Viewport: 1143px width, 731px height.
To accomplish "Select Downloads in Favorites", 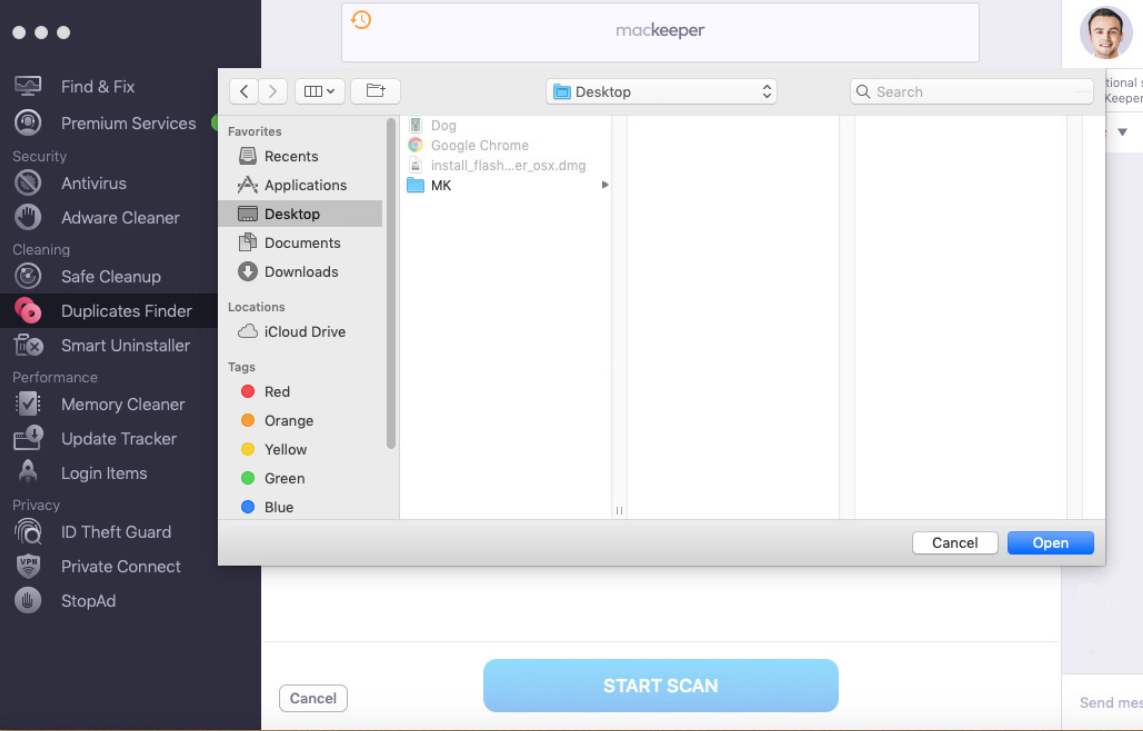I will click(300, 272).
